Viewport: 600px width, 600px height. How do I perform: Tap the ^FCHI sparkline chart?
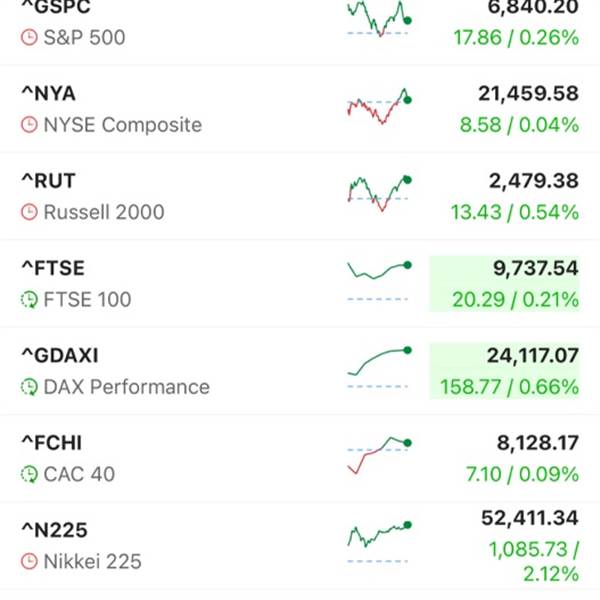click(378, 453)
